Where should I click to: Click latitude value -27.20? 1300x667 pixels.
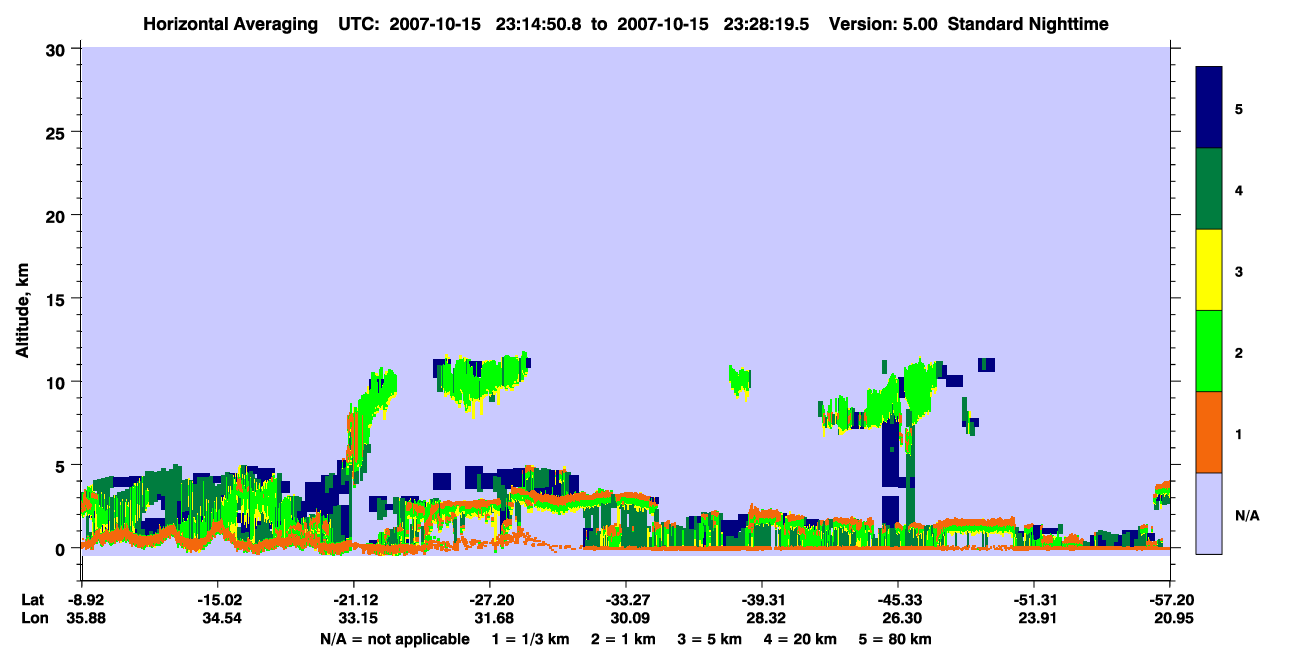click(x=489, y=599)
